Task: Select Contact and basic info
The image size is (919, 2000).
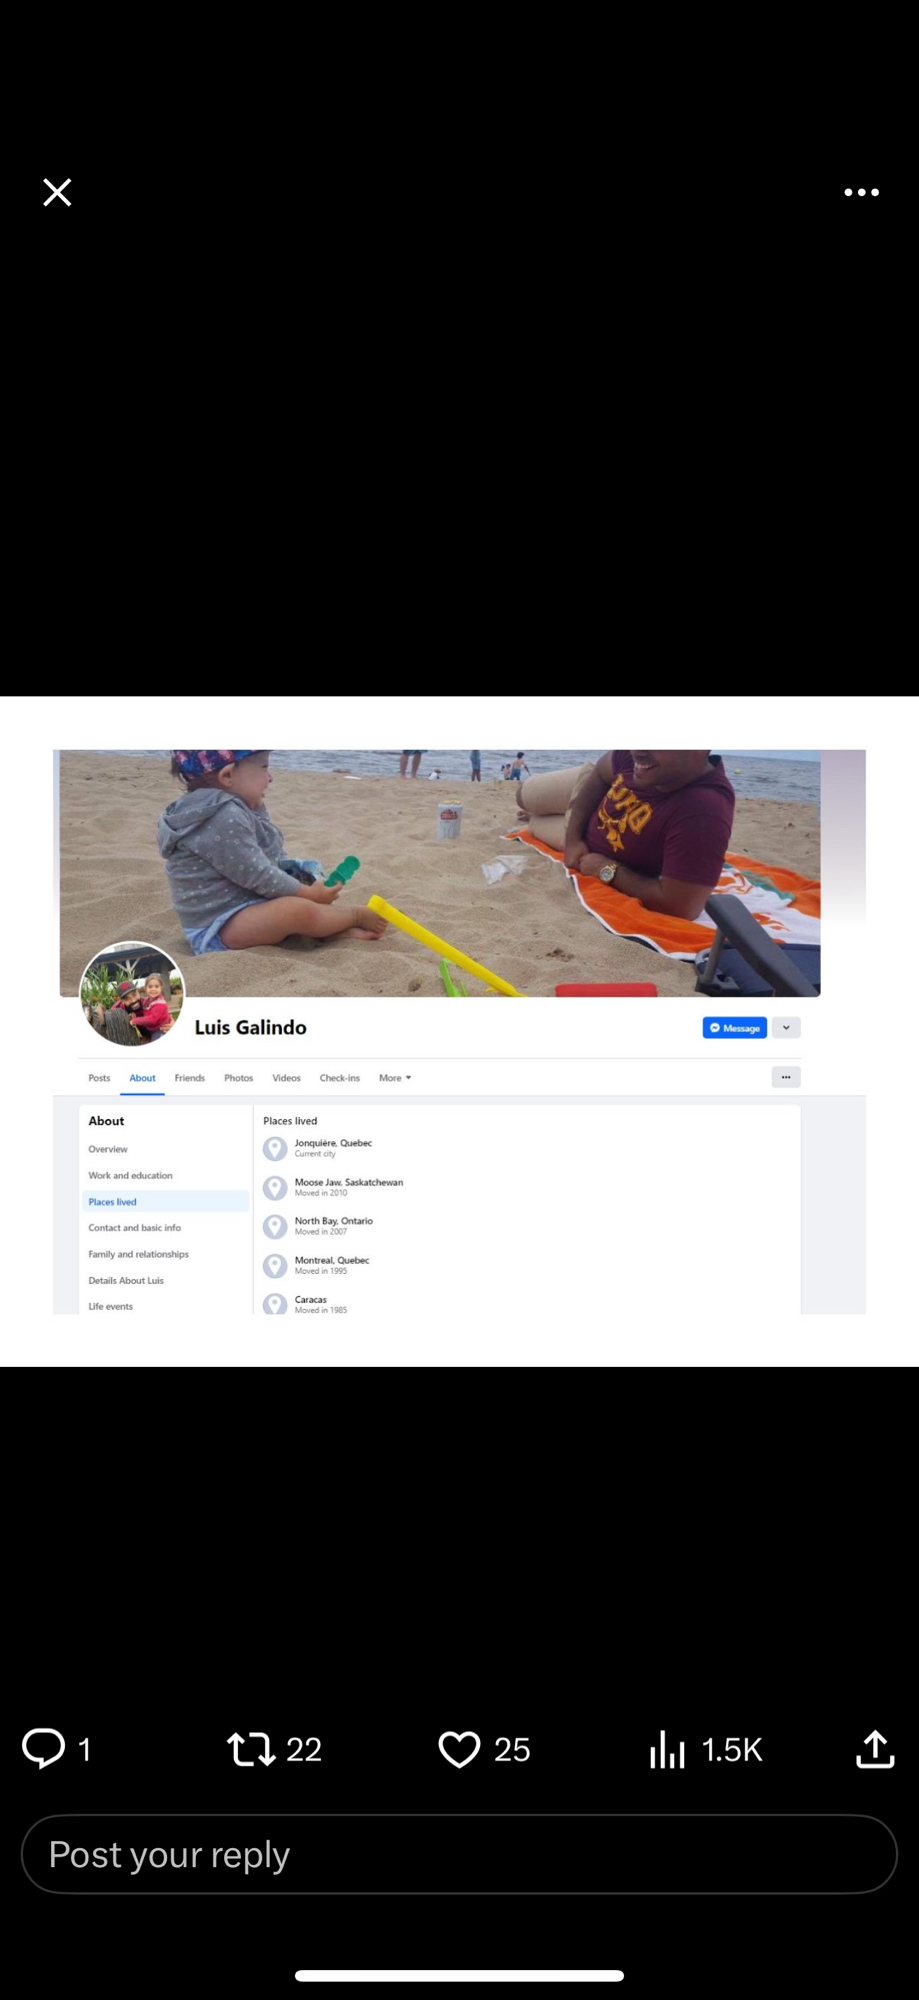Action: pos(134,1227)
